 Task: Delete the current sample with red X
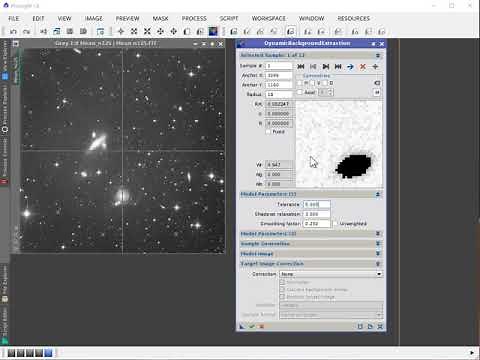[363, 66]
